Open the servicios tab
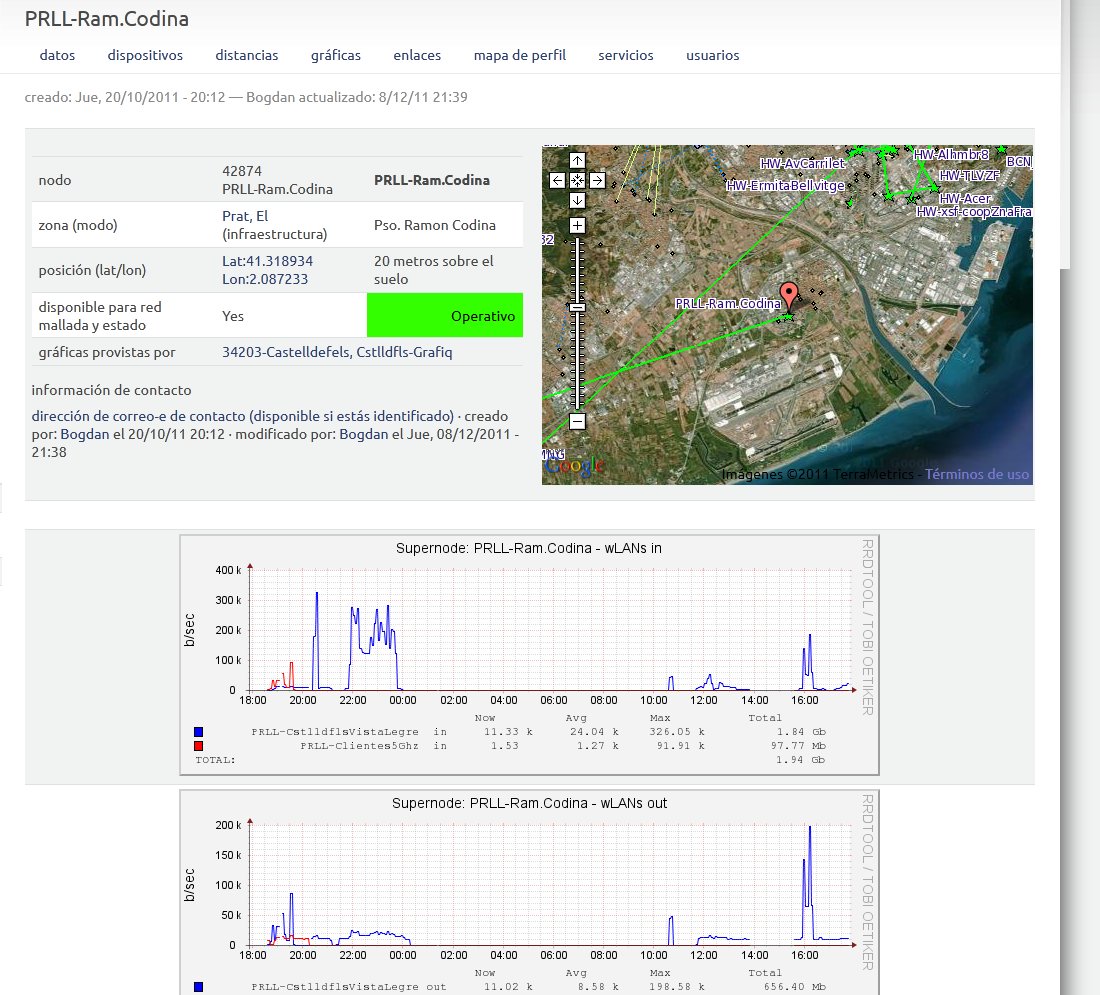This screenshot has width=1100, height=995. point(626,55)
